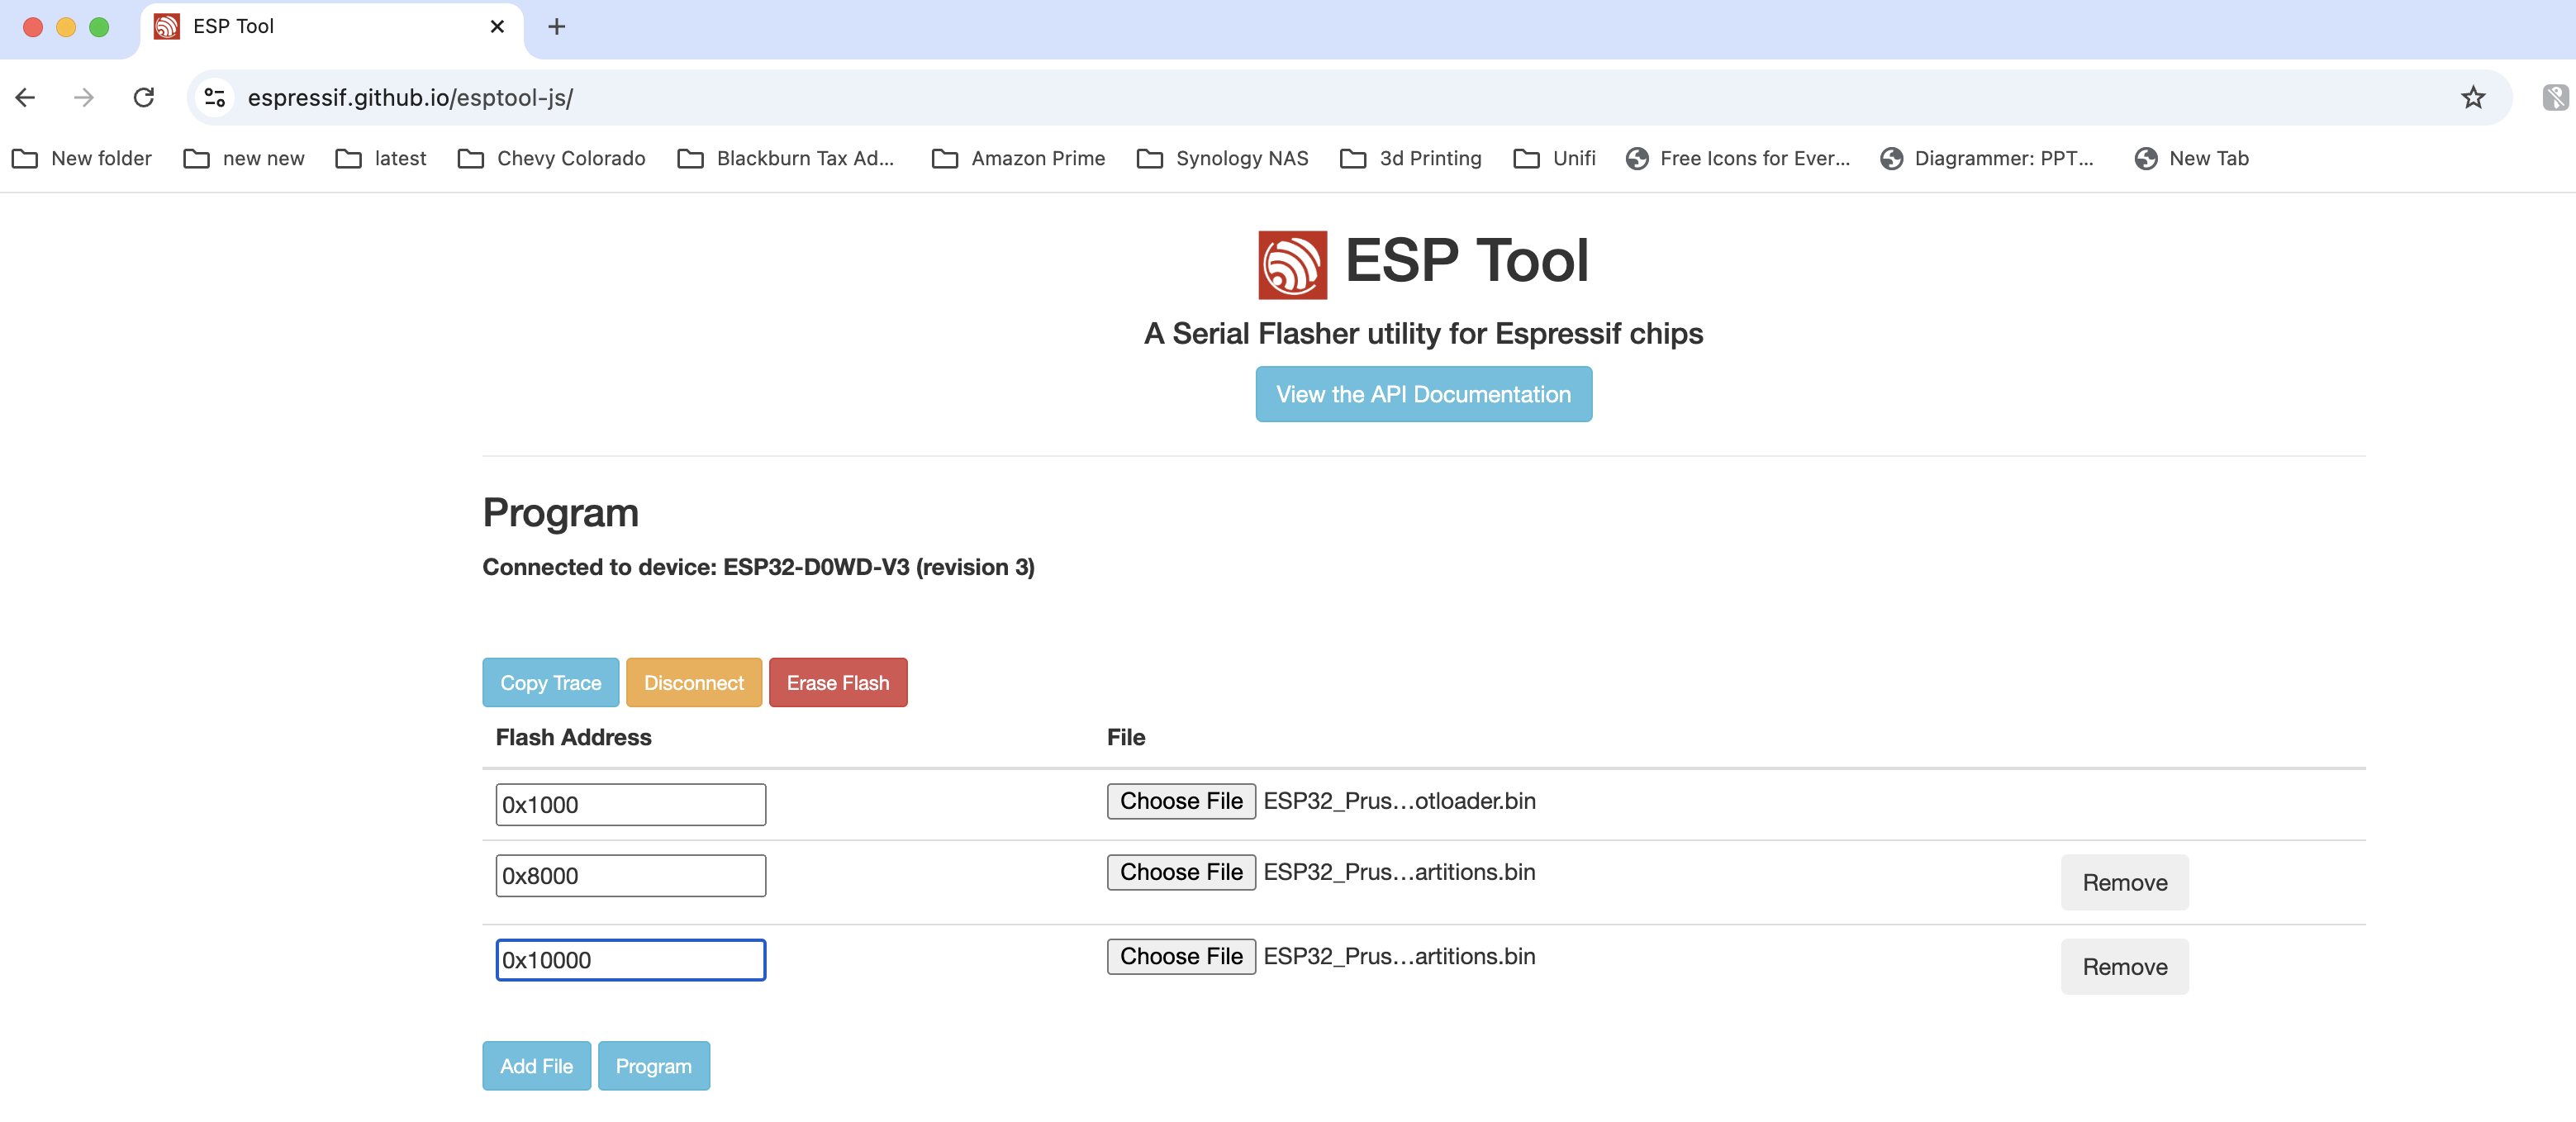Choose File for the 0x1000 address row

[x=1180, y=801]
